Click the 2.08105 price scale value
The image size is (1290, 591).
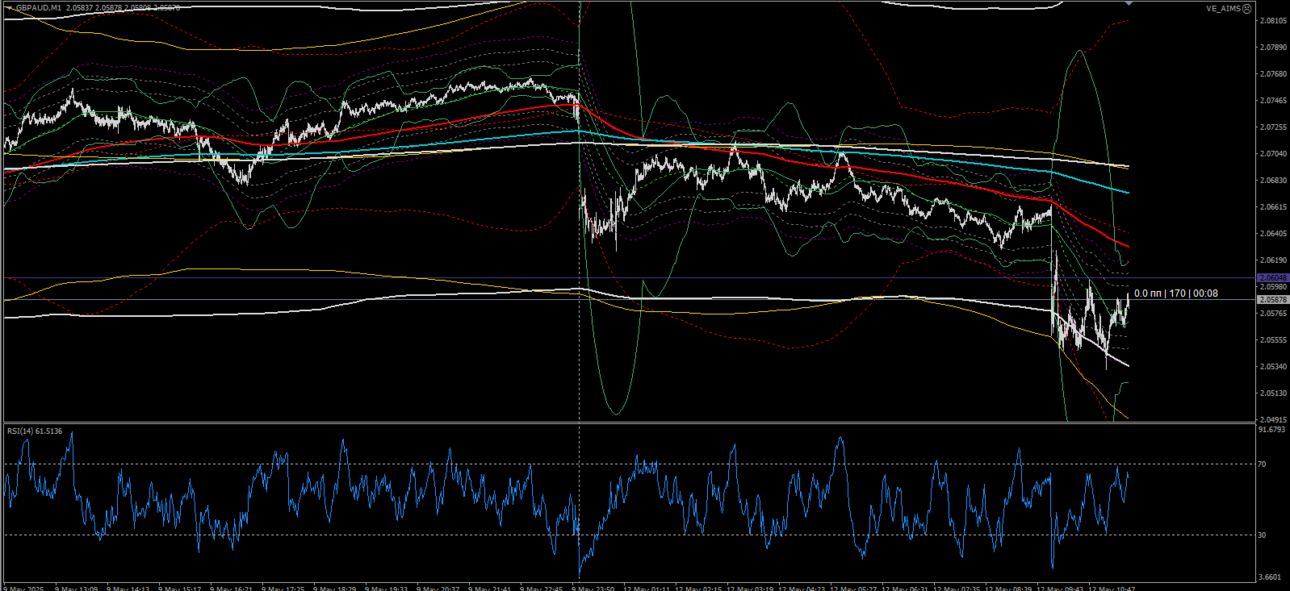tap(1273, 20)
